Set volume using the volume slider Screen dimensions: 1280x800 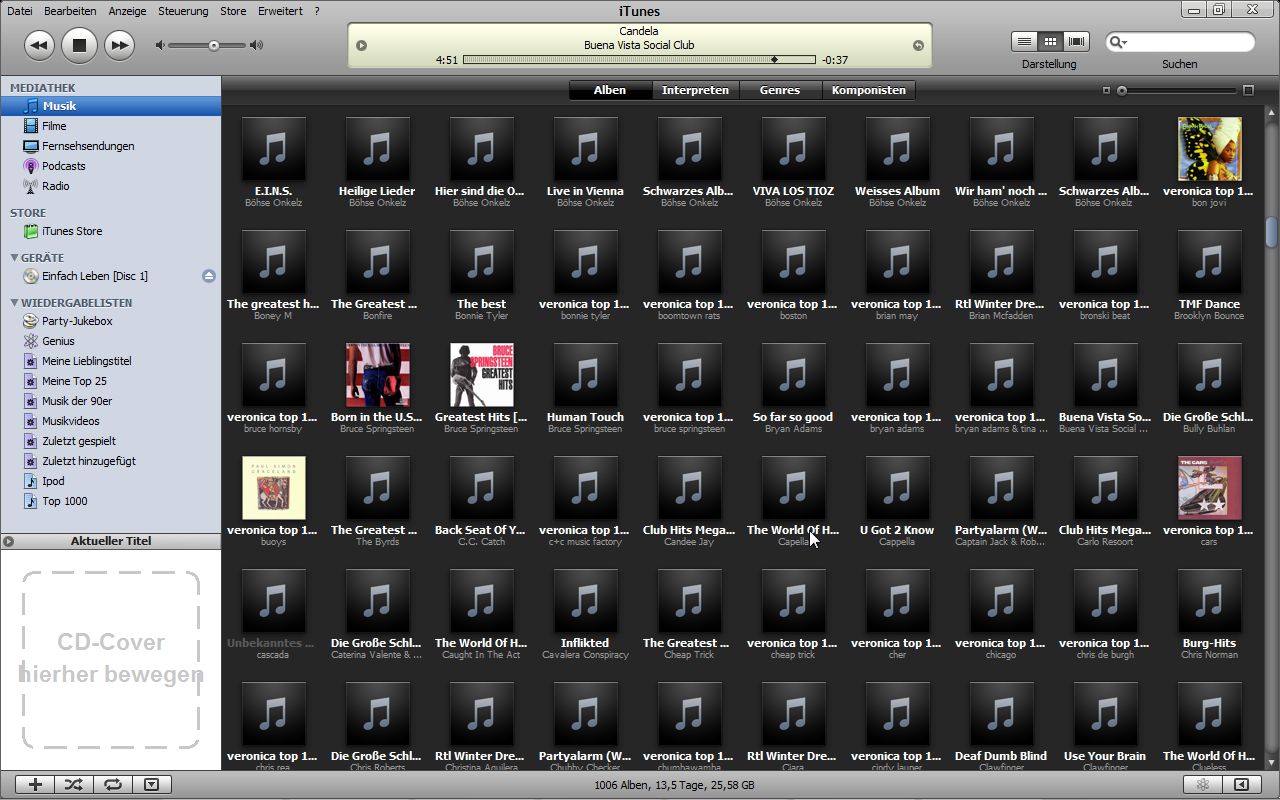click(207, 45)
